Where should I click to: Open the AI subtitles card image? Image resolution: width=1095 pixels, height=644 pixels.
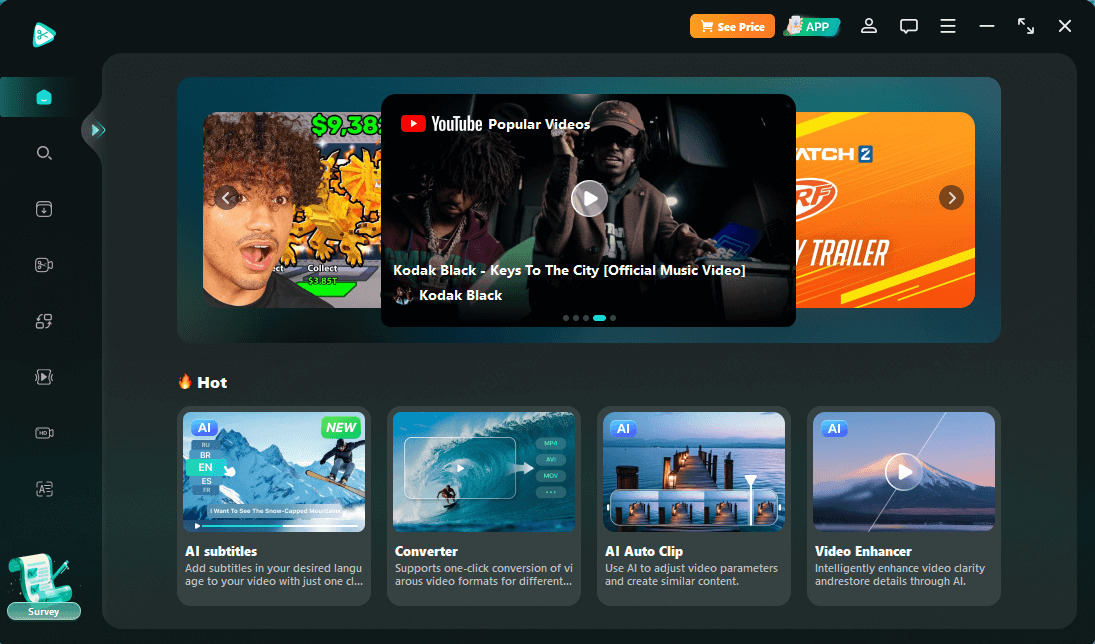click(274, 471)
